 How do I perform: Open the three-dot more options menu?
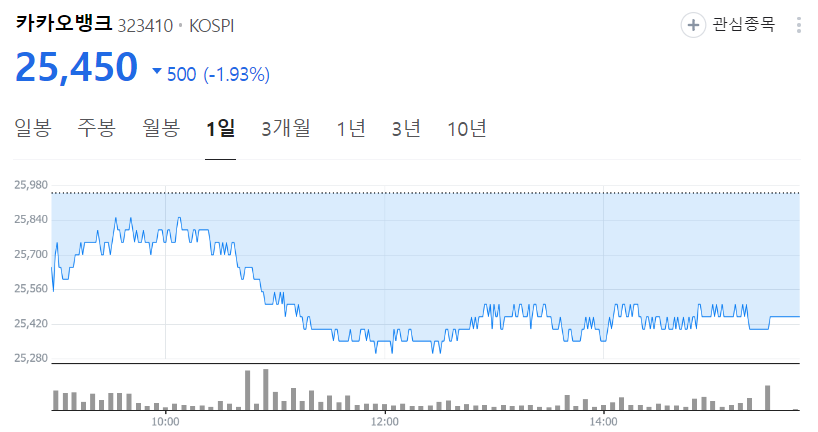pos(799,25)
